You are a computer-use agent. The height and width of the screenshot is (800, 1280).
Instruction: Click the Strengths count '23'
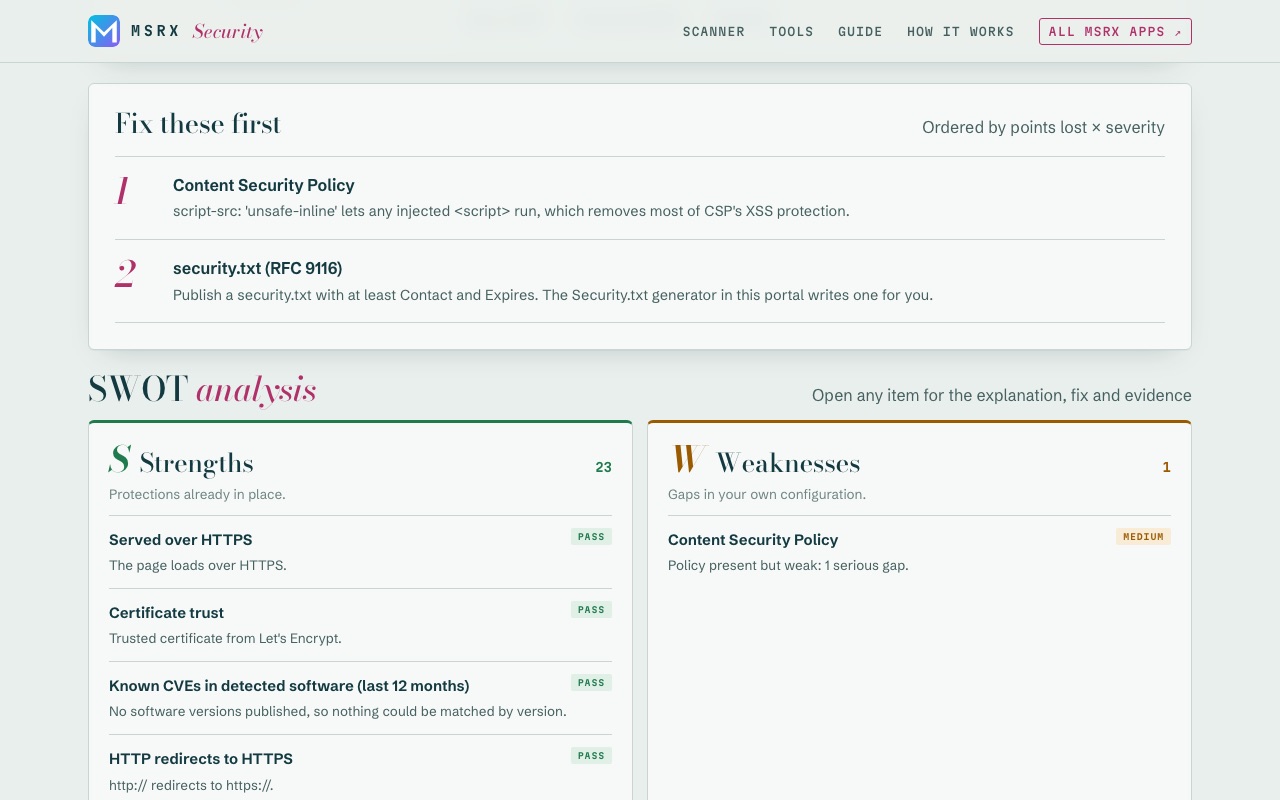pyautogui.click(x=603, y=467)
